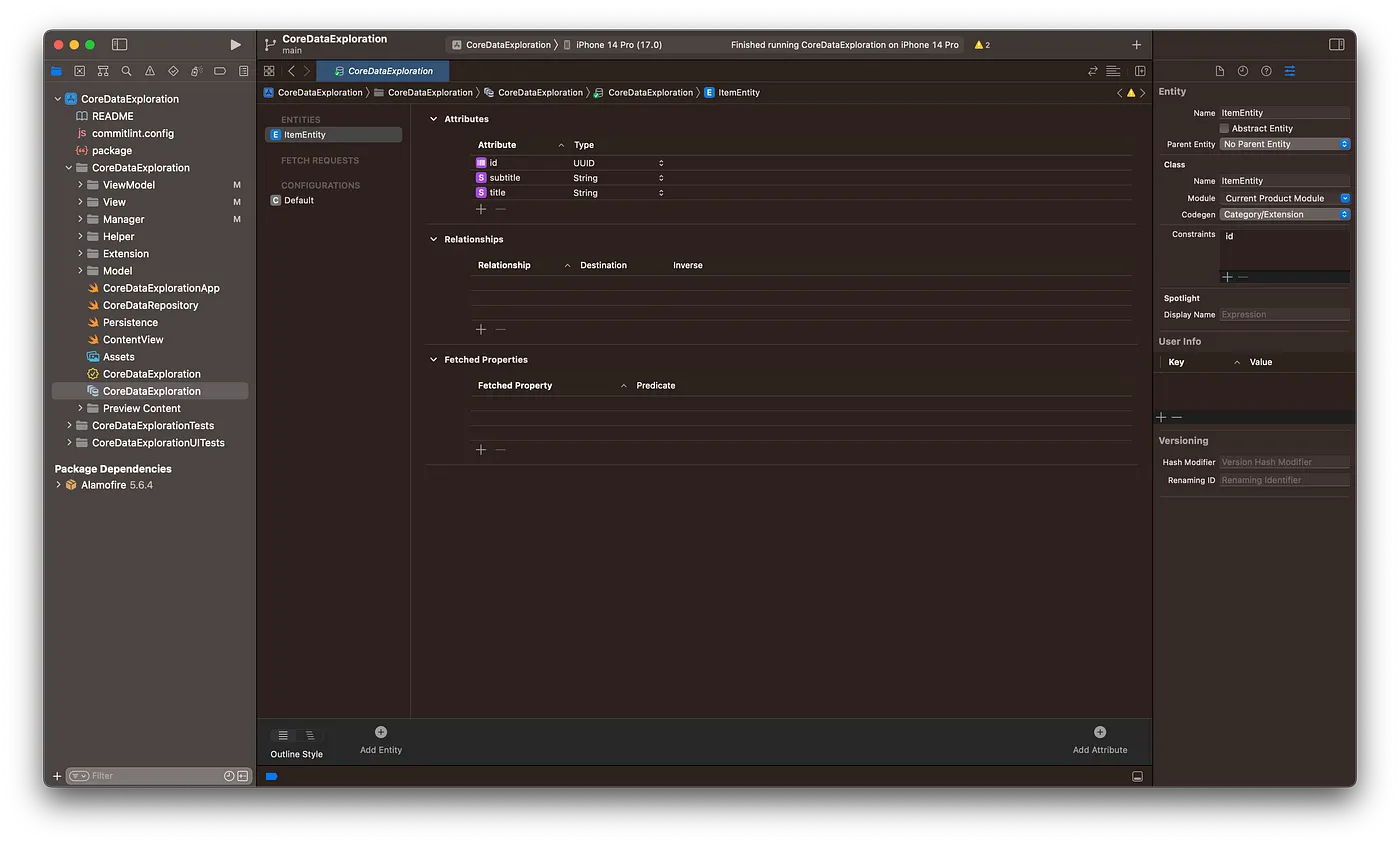Select the project navigator folder icon

pos(56,71)
